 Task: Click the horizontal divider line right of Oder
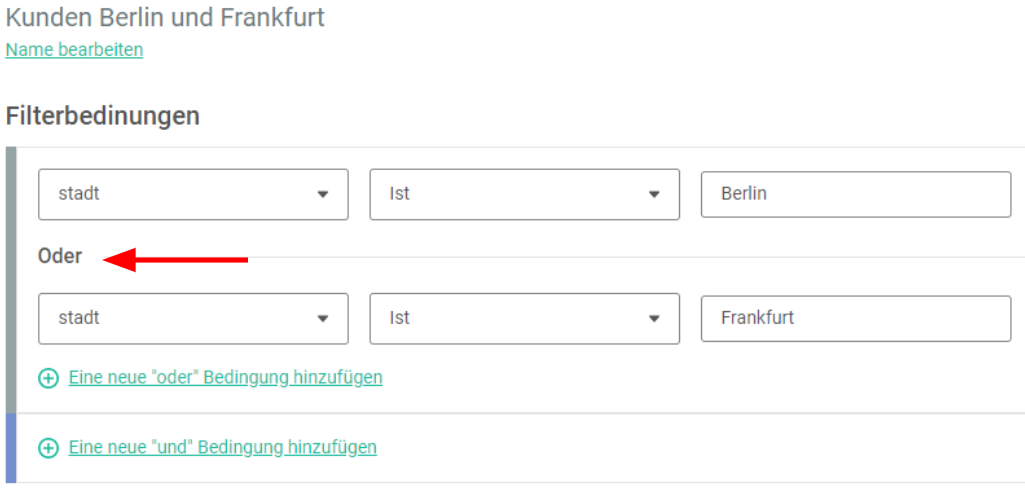click(x=636, y=257)
